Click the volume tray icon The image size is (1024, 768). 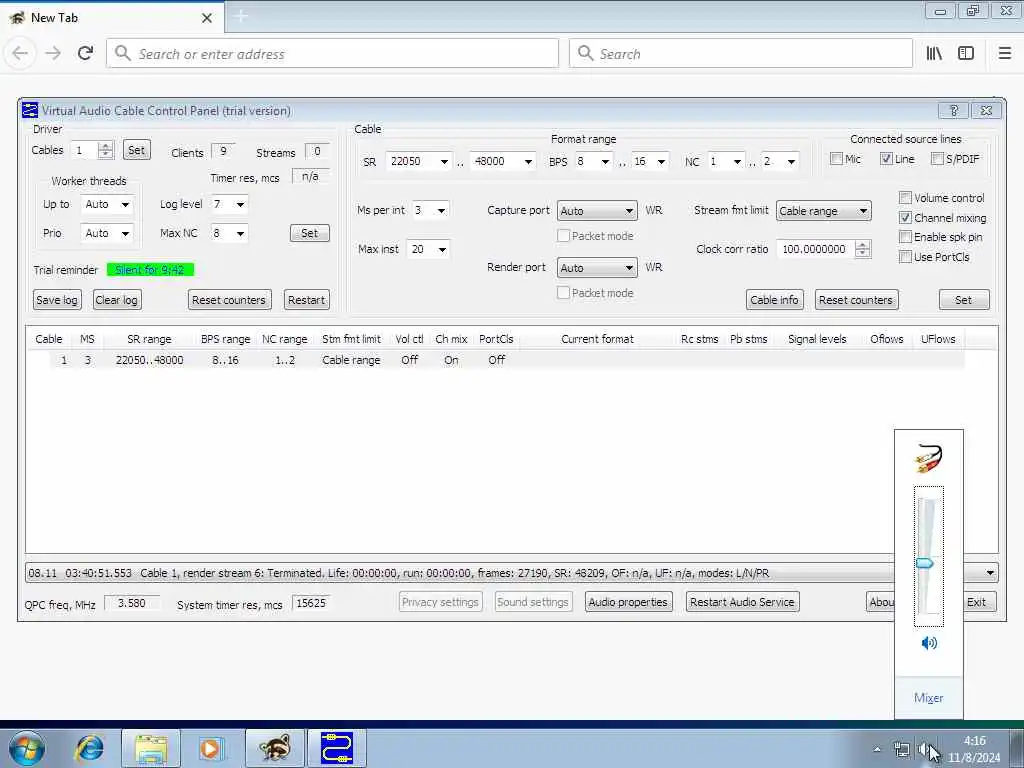pos(923,750)
